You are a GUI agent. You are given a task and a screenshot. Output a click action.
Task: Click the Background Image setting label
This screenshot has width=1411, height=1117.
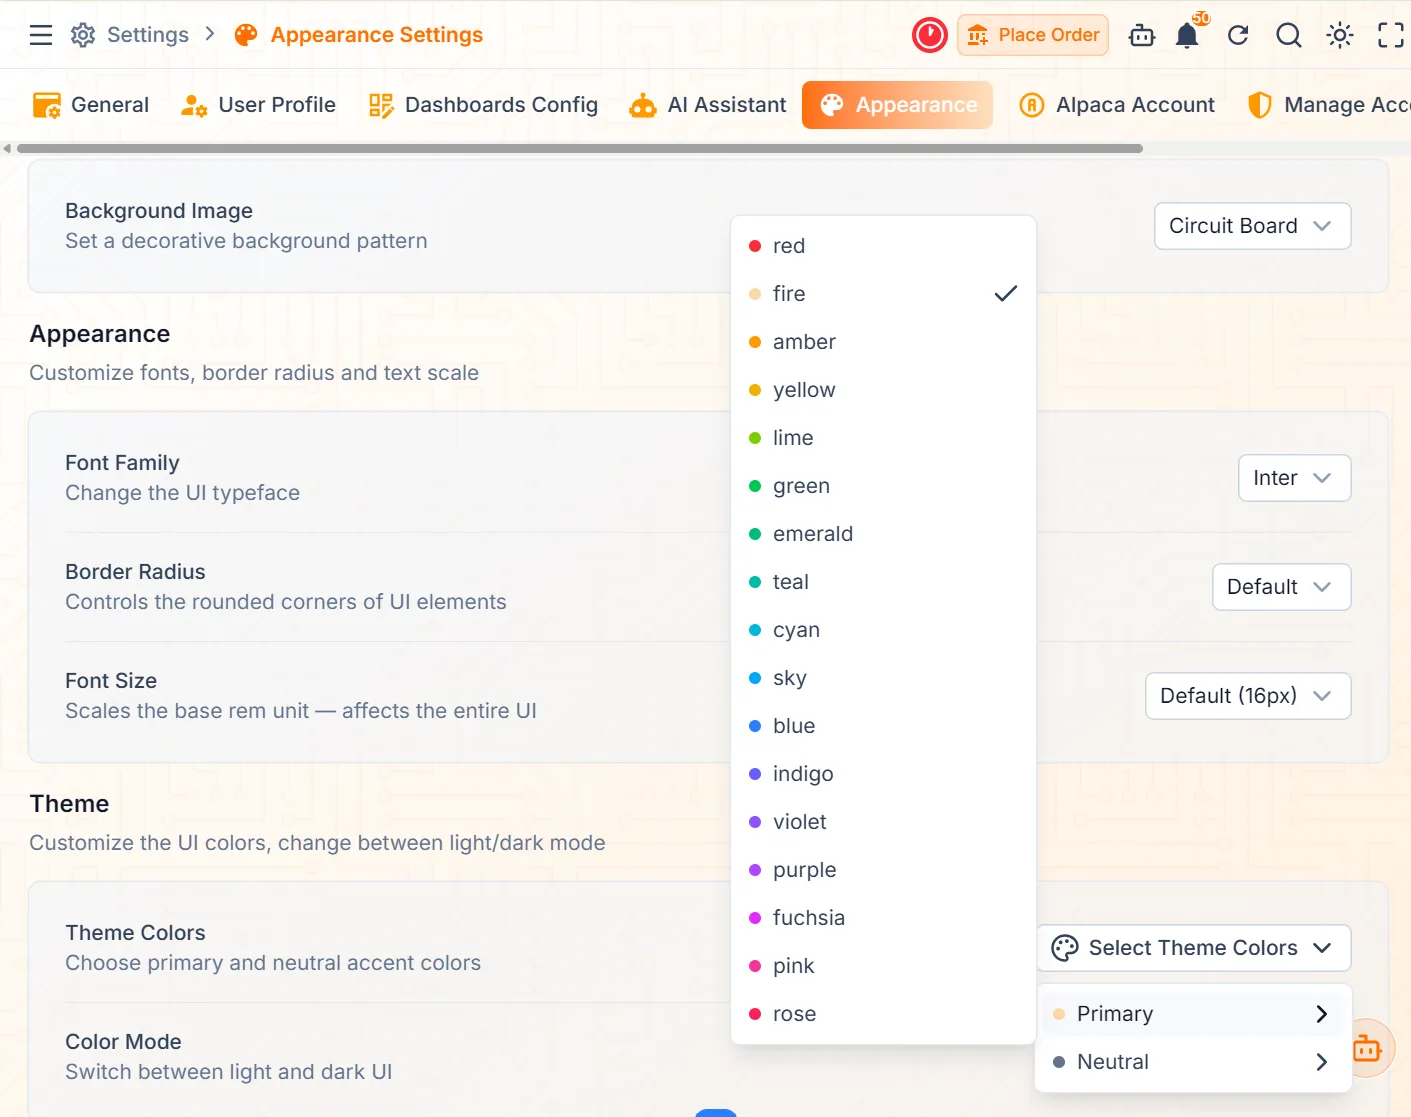pyautogui.click(x=159, y=211)
